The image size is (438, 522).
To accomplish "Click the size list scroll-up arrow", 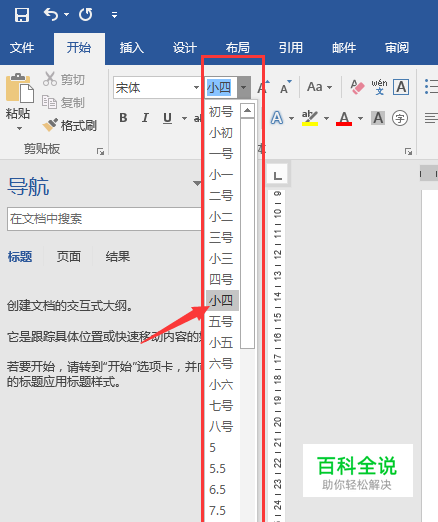I will click(x=247, y=110).
